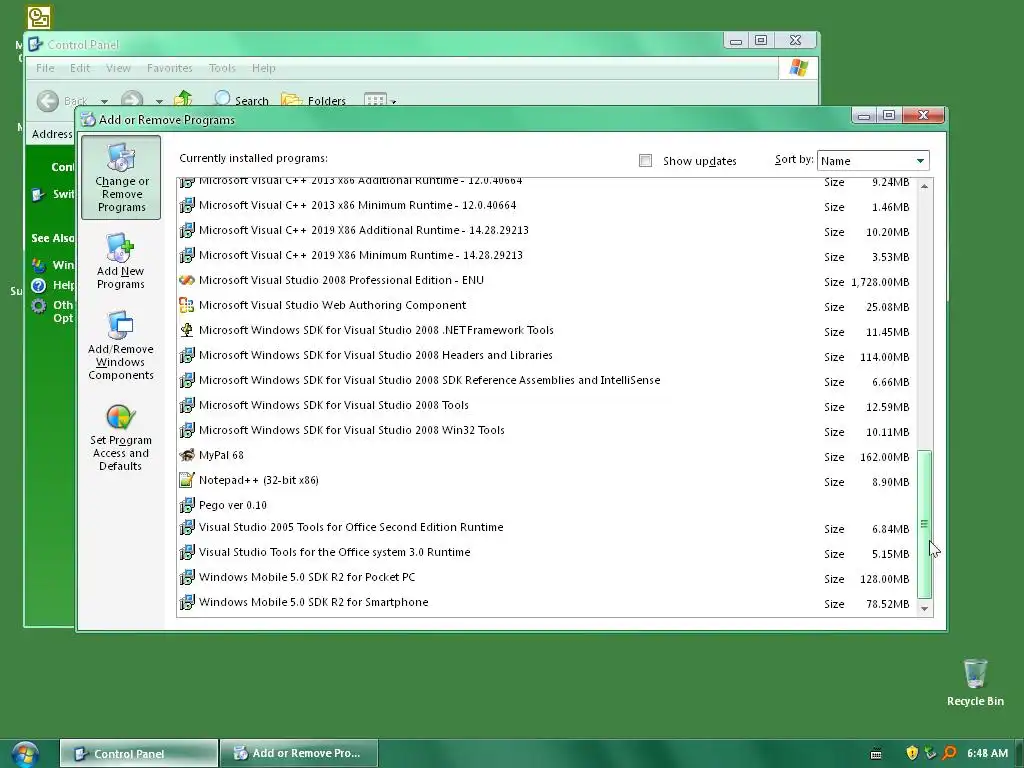Click the Visual Studio 2008 Professional icon
The image size is (1024, 768).
click(187, 280)
